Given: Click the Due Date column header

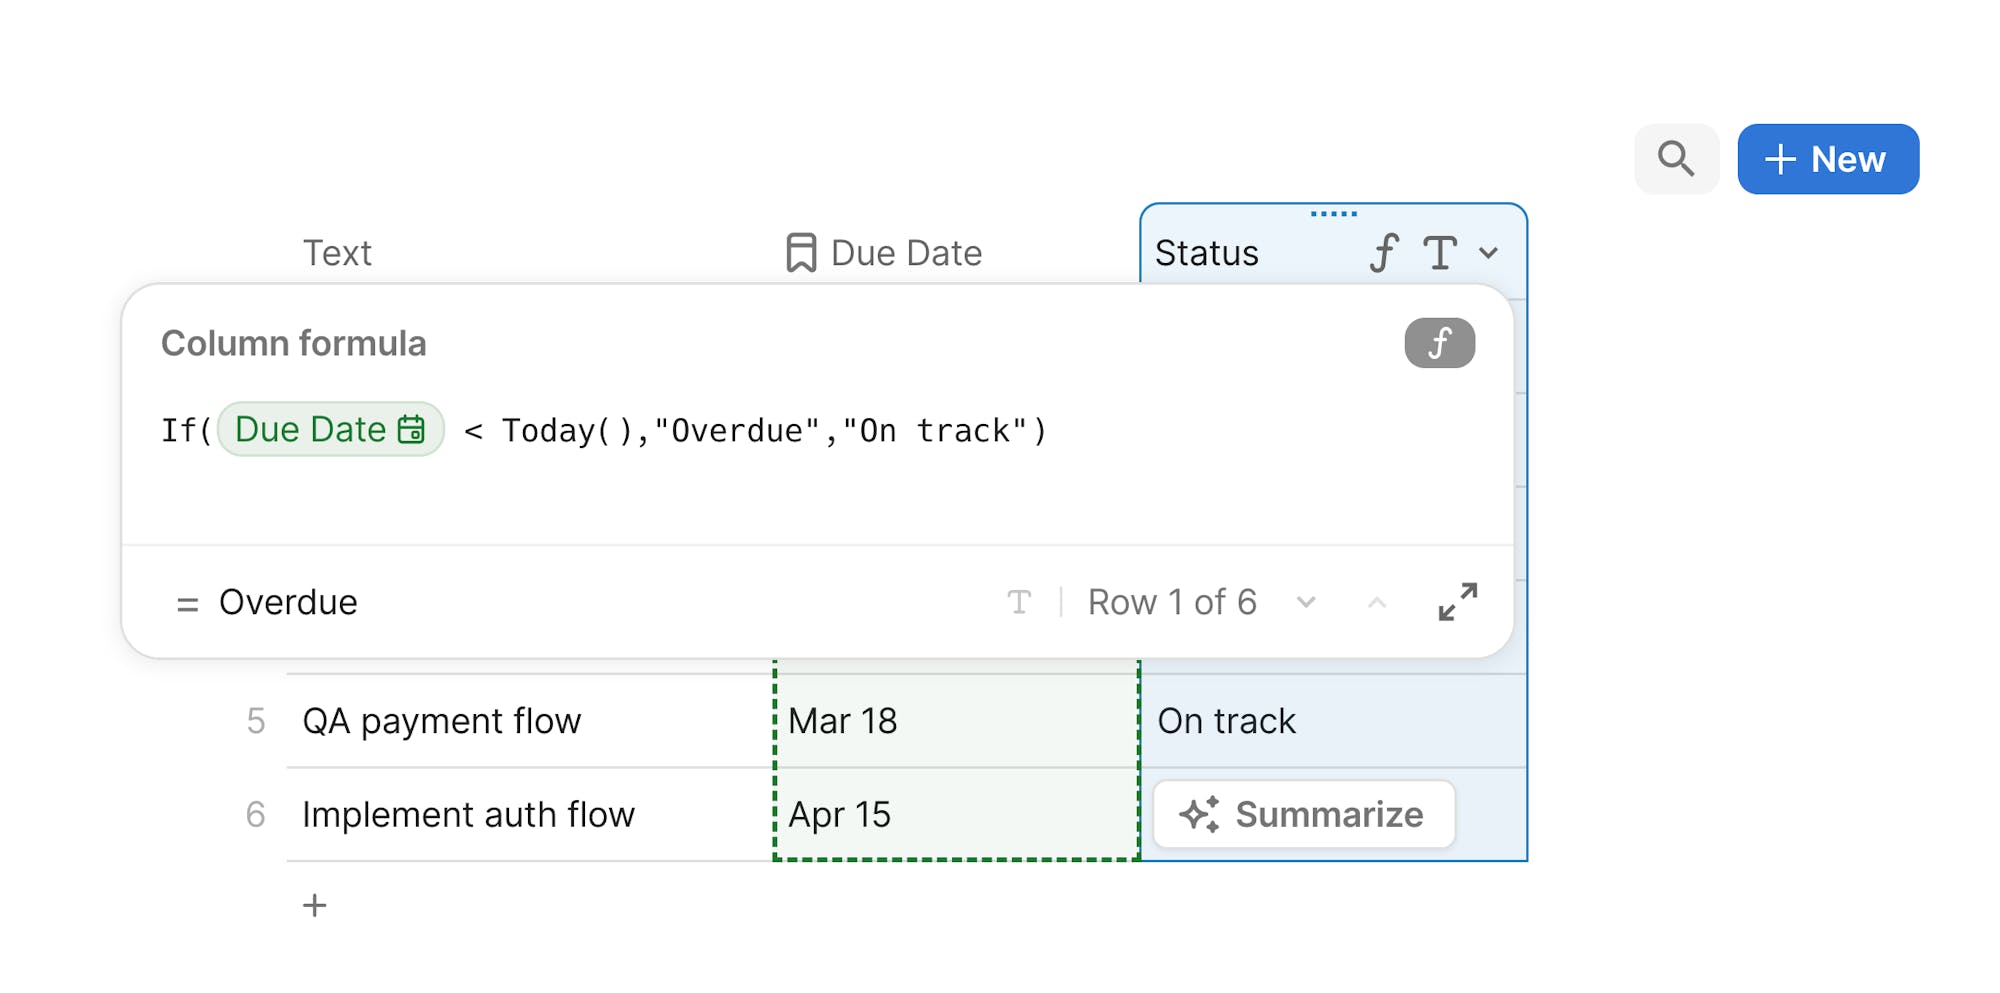Looking at the screenshot, I should (x=905, y=253).
